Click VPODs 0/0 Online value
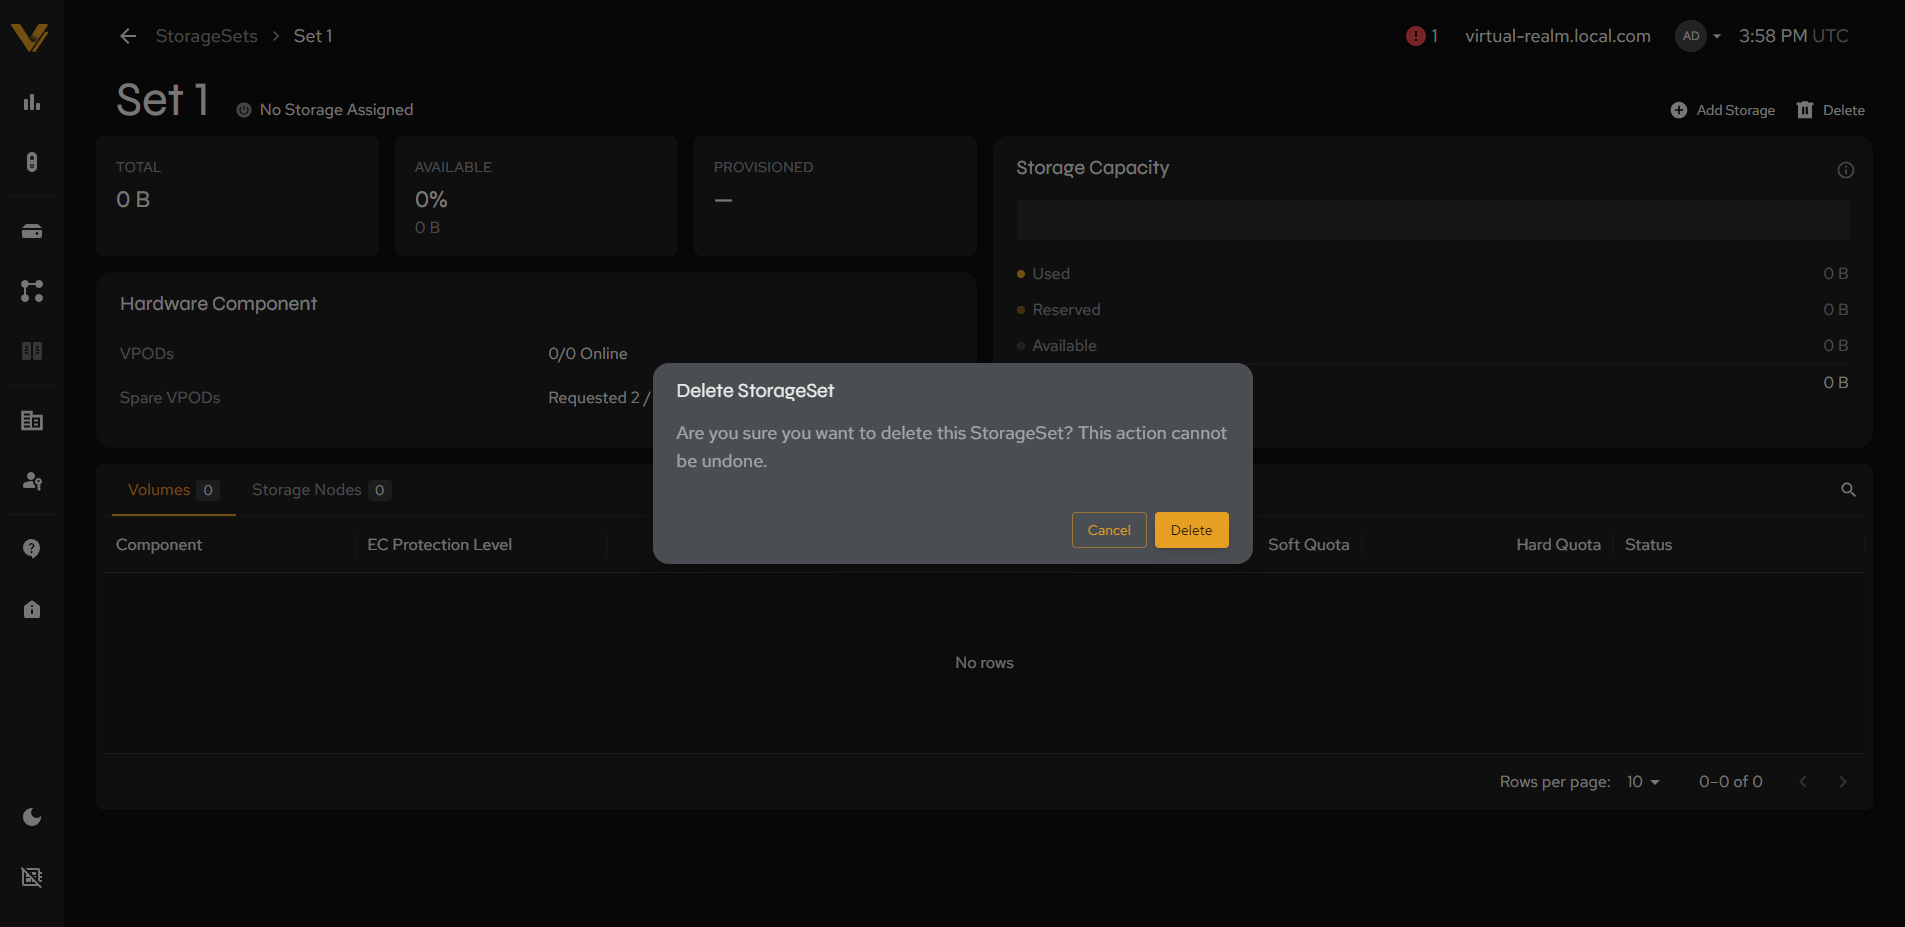The height and width of the screenshot is (927, 1905). pos(588,354)
